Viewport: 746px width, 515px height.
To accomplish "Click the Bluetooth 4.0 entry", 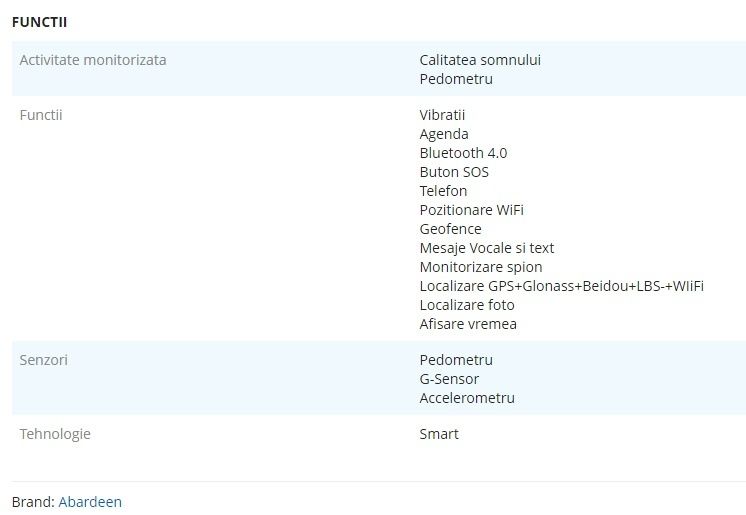I will (x=463, y=153).
